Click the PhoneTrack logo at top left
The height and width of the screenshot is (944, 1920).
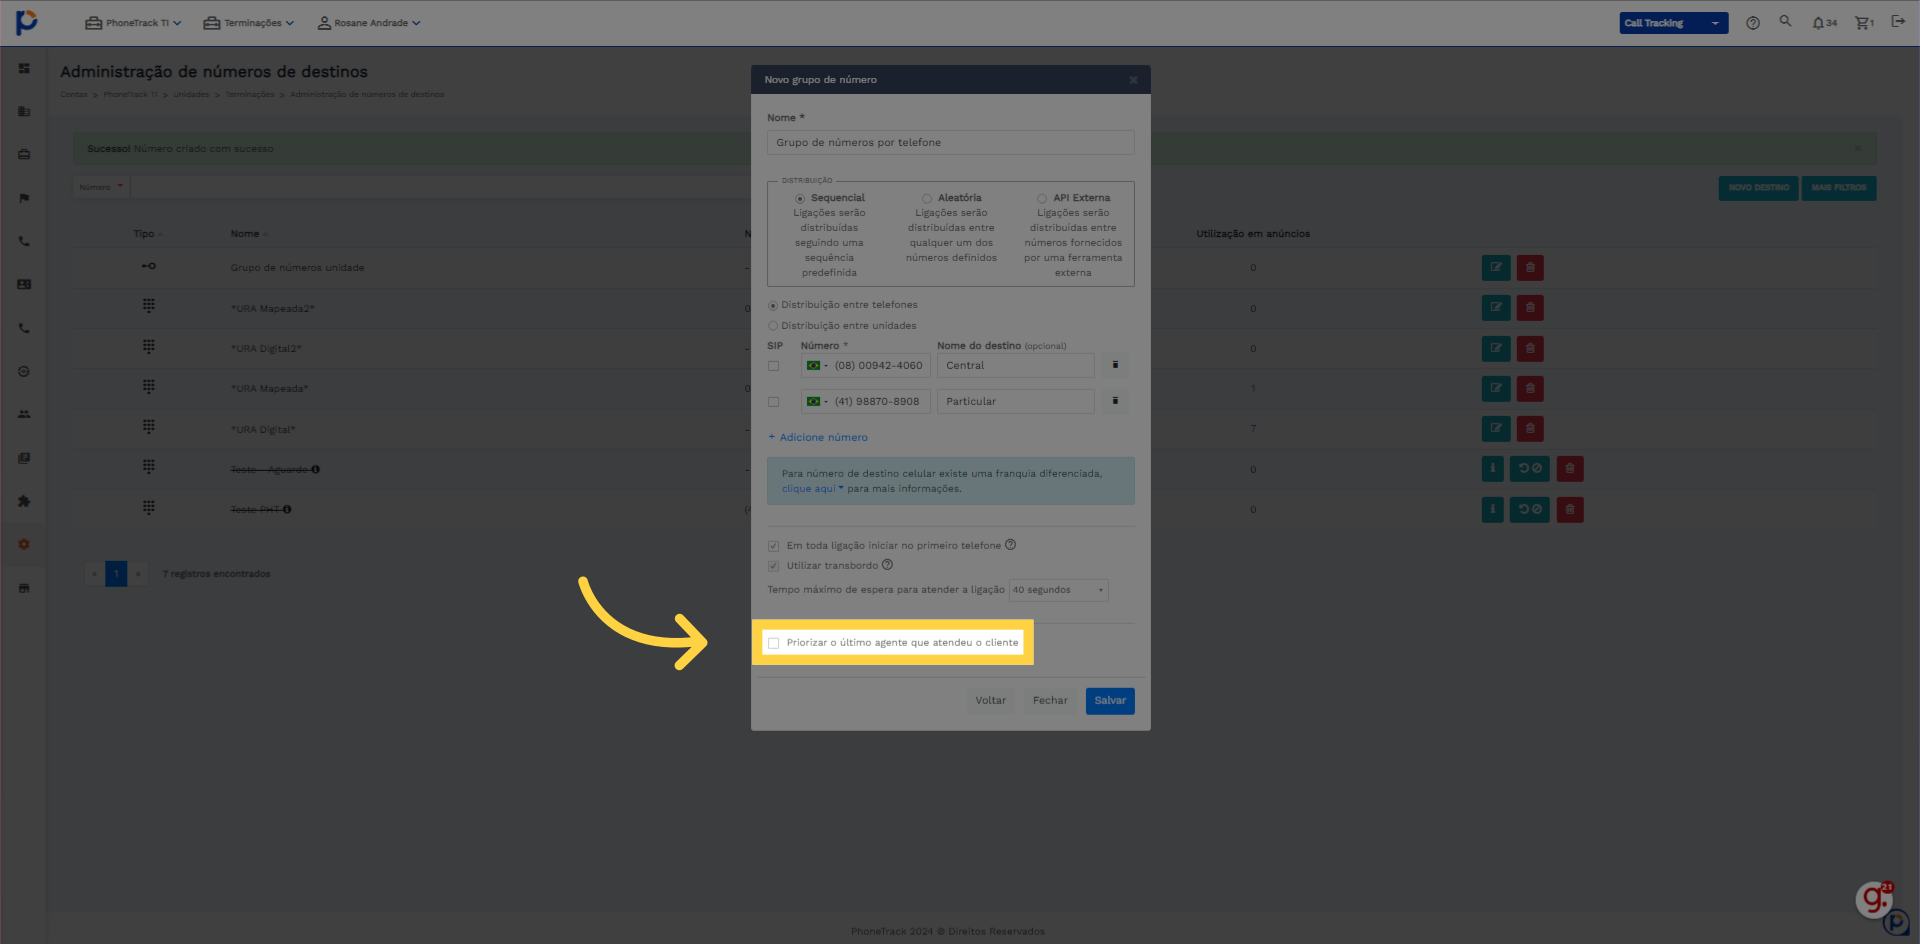[27, 22]
